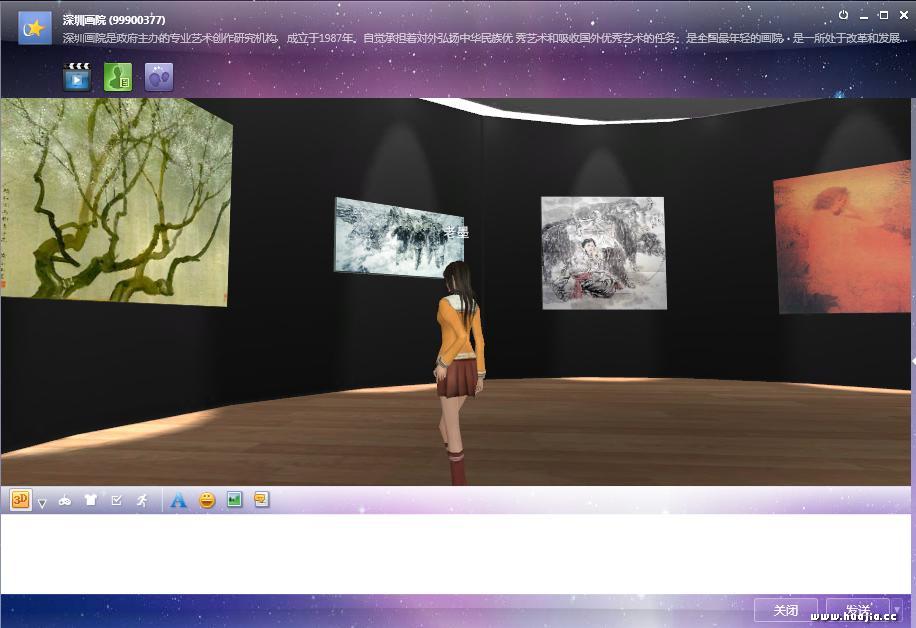
Task: Click the small arrow on the right edge of the 3D scene
Action: [x=913, y=362]
